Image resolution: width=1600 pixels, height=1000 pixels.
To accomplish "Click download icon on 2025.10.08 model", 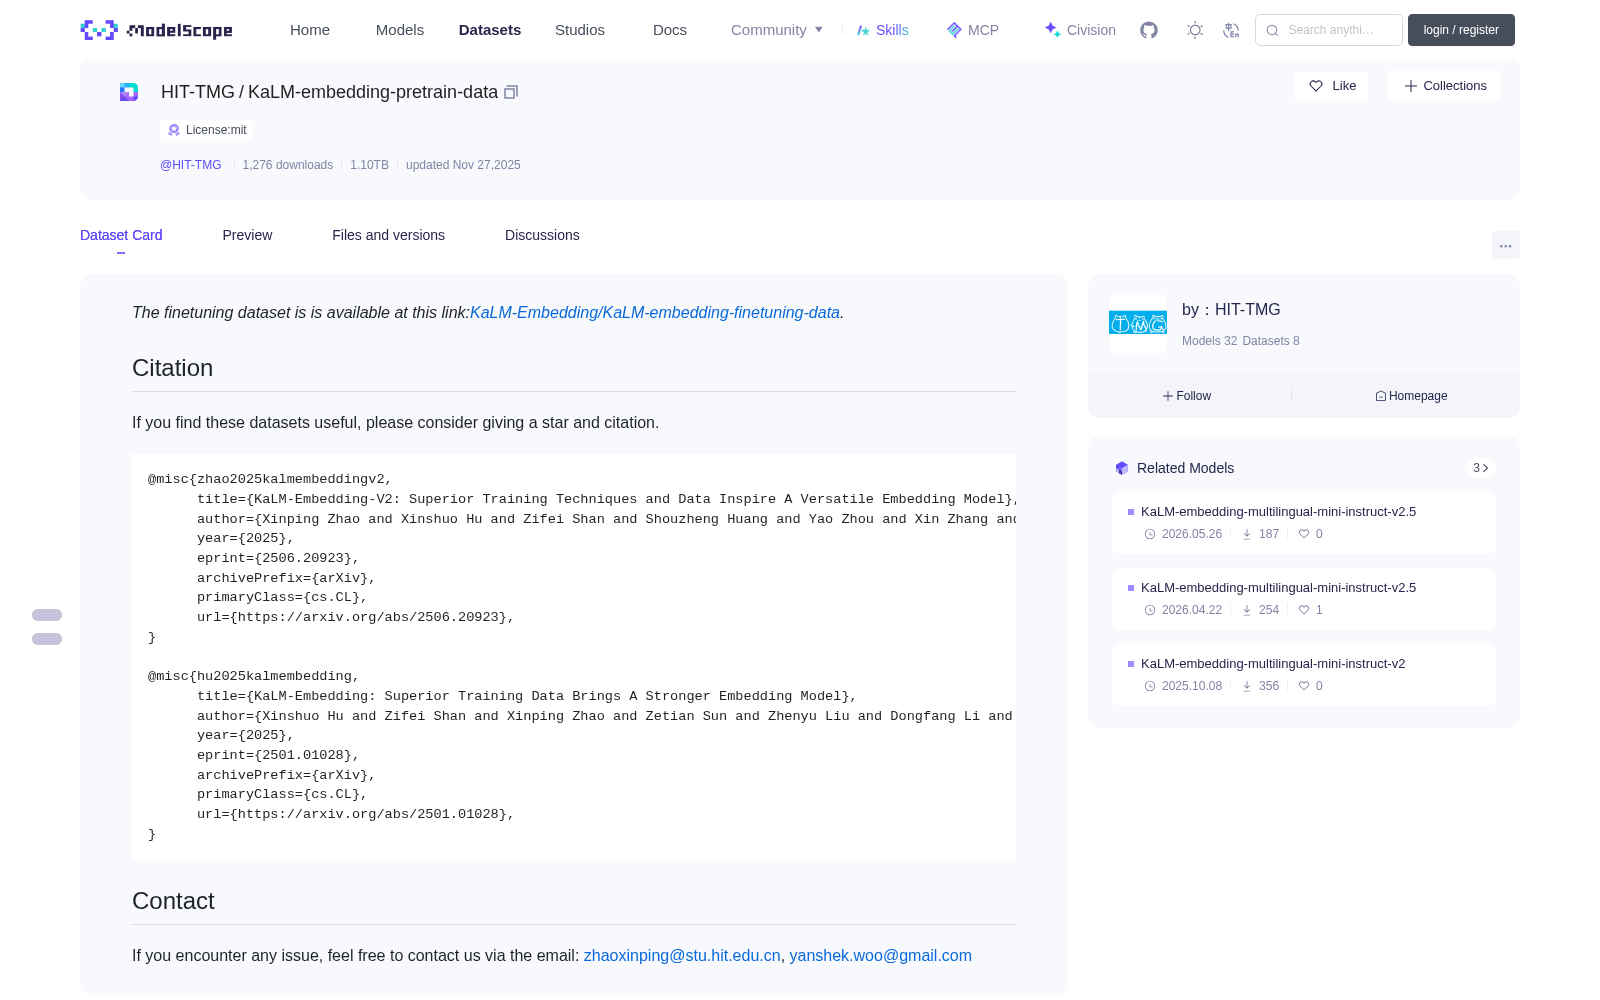I will (1247, 686).
